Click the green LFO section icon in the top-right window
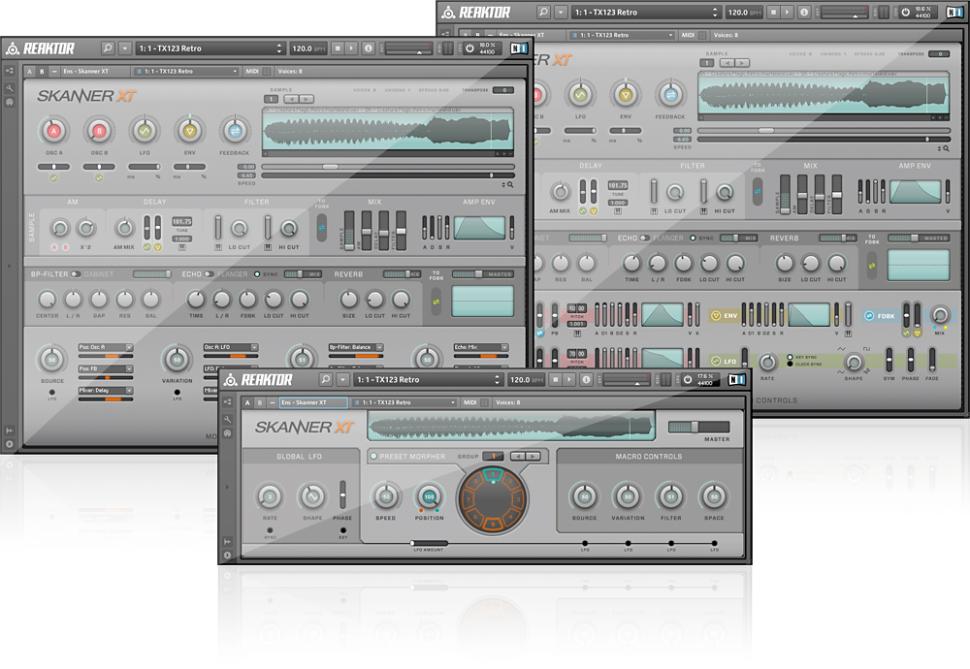This screenshot has width=970, height=669. click(716, 361)
